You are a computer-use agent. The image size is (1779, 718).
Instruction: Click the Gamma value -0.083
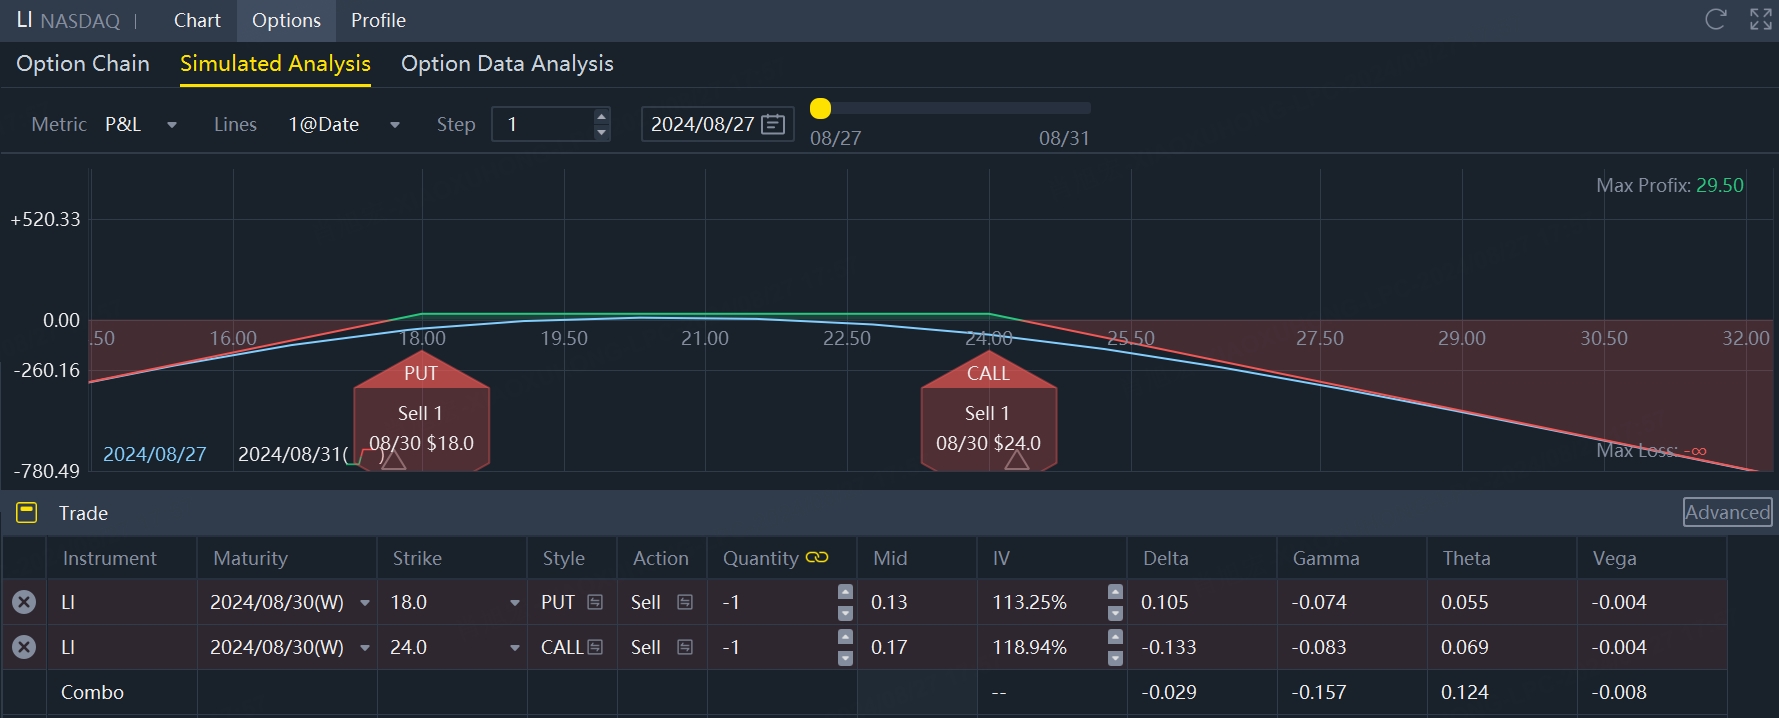pos(1319,647)
